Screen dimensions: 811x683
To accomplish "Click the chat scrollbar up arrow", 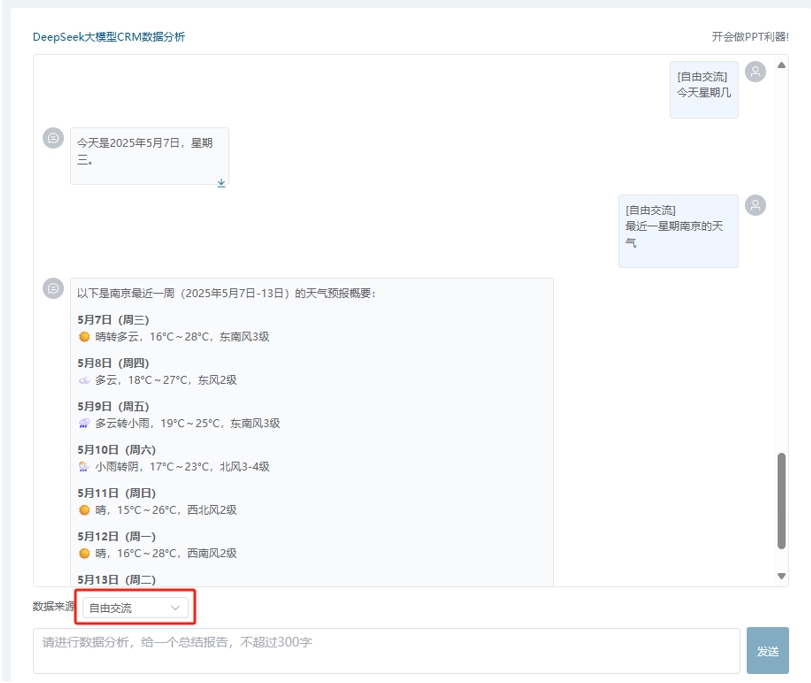I will click(x=782, y=65).
